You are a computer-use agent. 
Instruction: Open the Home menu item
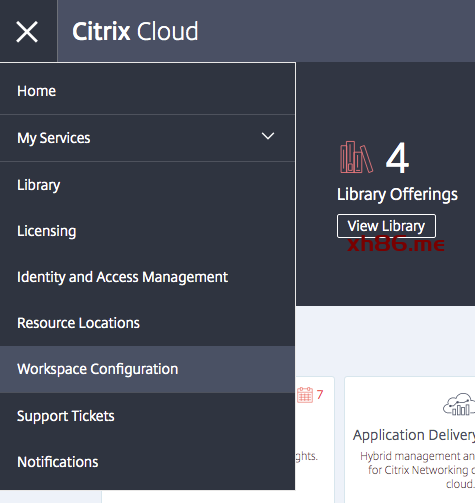[x=147, y=91]
